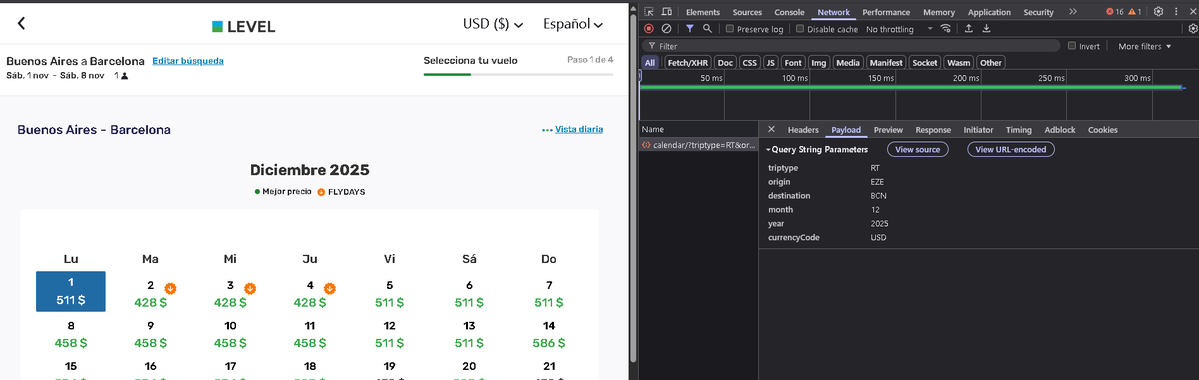The height and width of the screenshot is (380, 1199).
Task: Filter requests by Manifest type
Action: point(886,63)
